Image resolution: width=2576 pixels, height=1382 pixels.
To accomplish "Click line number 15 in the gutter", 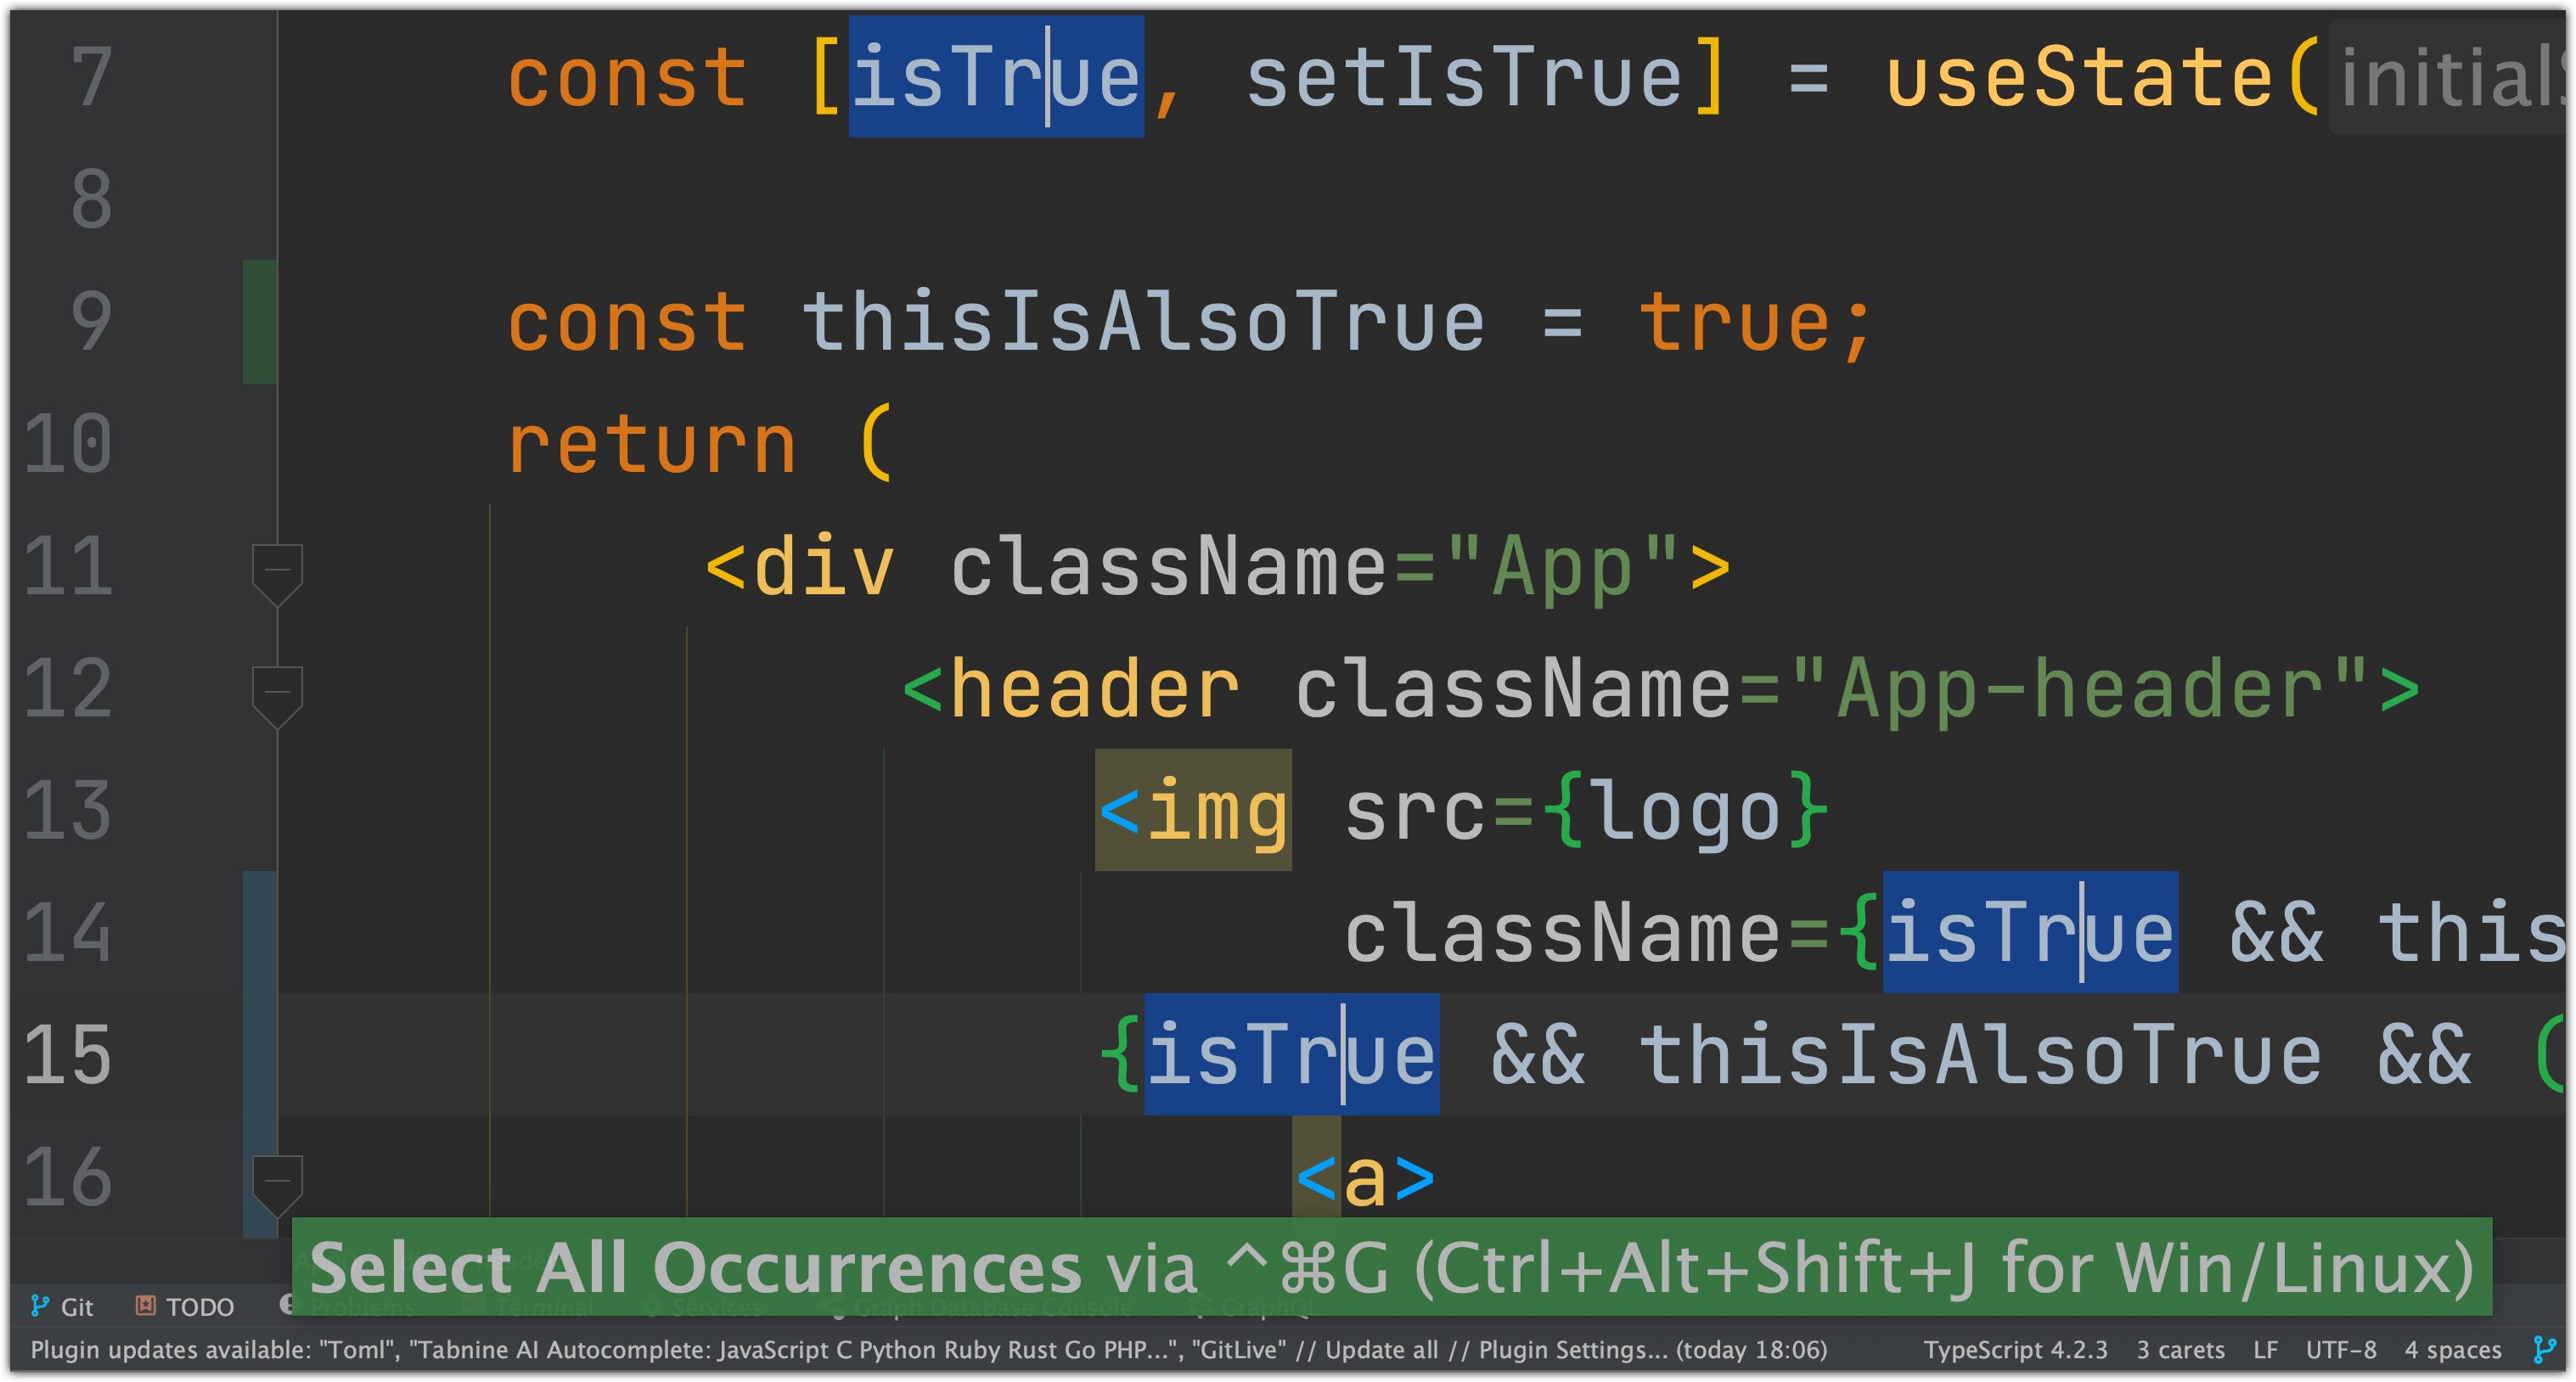I will point(68,1054).
